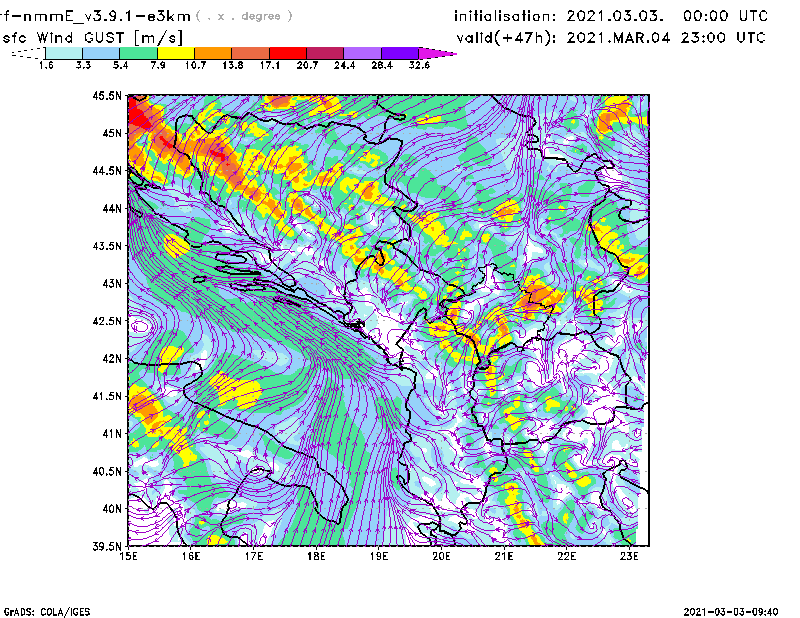This screenshot has width=800, height=618.
Task: Click the legend value 13.8
Action: pos(233,65)
